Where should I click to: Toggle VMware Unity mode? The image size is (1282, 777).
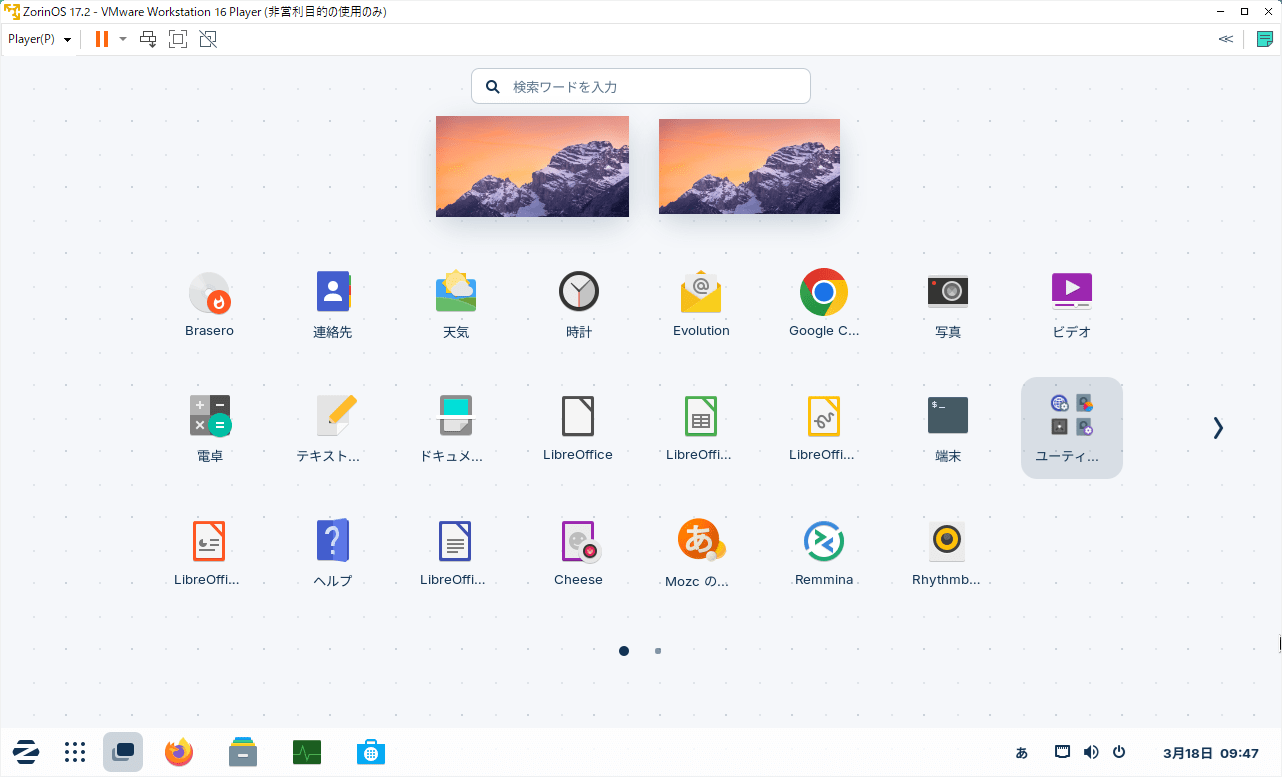click(x=208, y=39)
